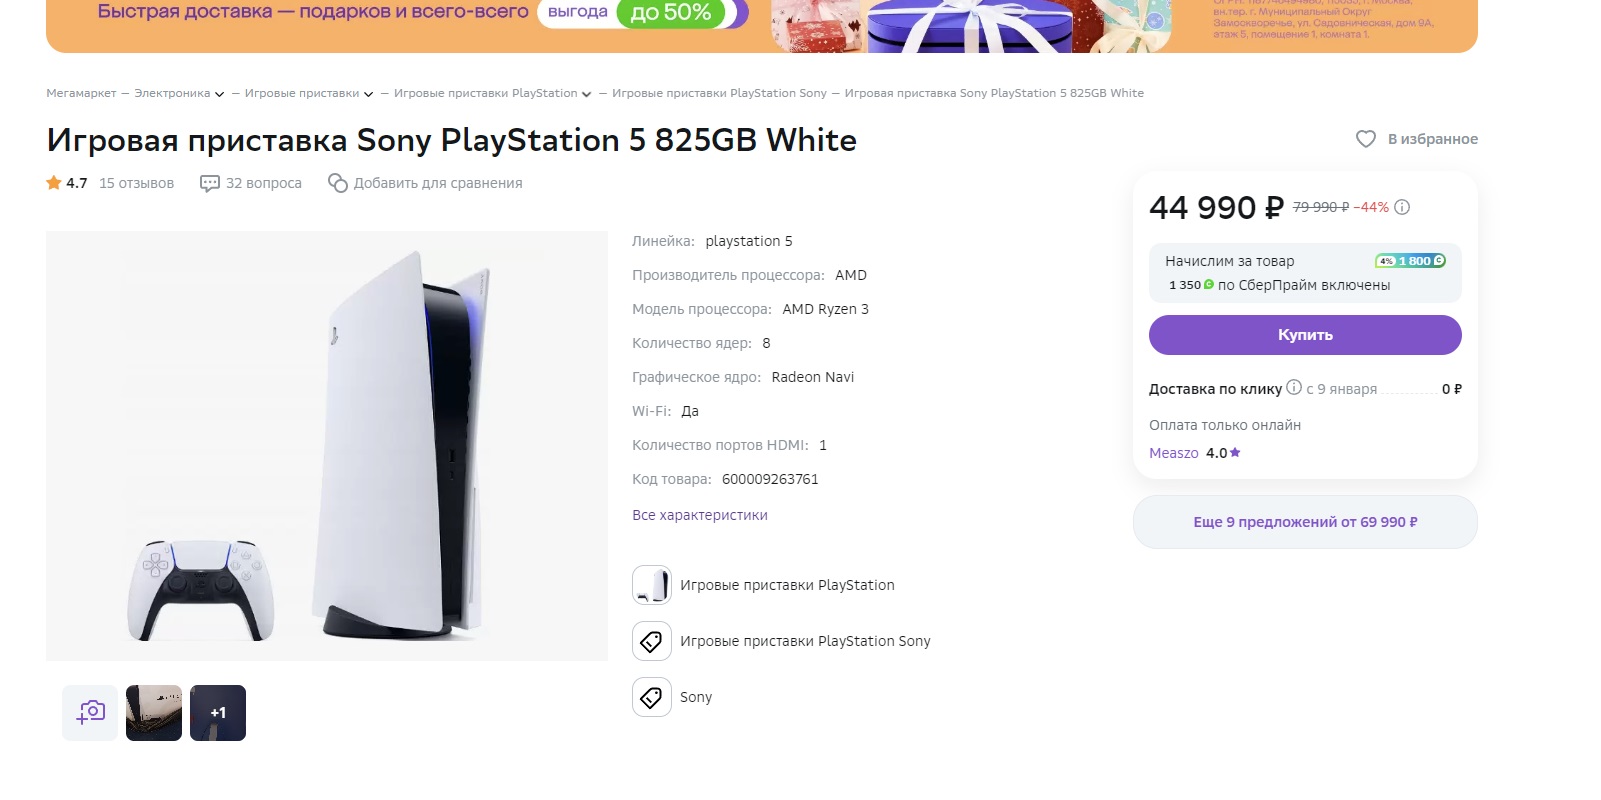This screenshot has height=800, width=1601.
Task: Open the second product photo thumbnail
Action: click(x=154, y=713)
